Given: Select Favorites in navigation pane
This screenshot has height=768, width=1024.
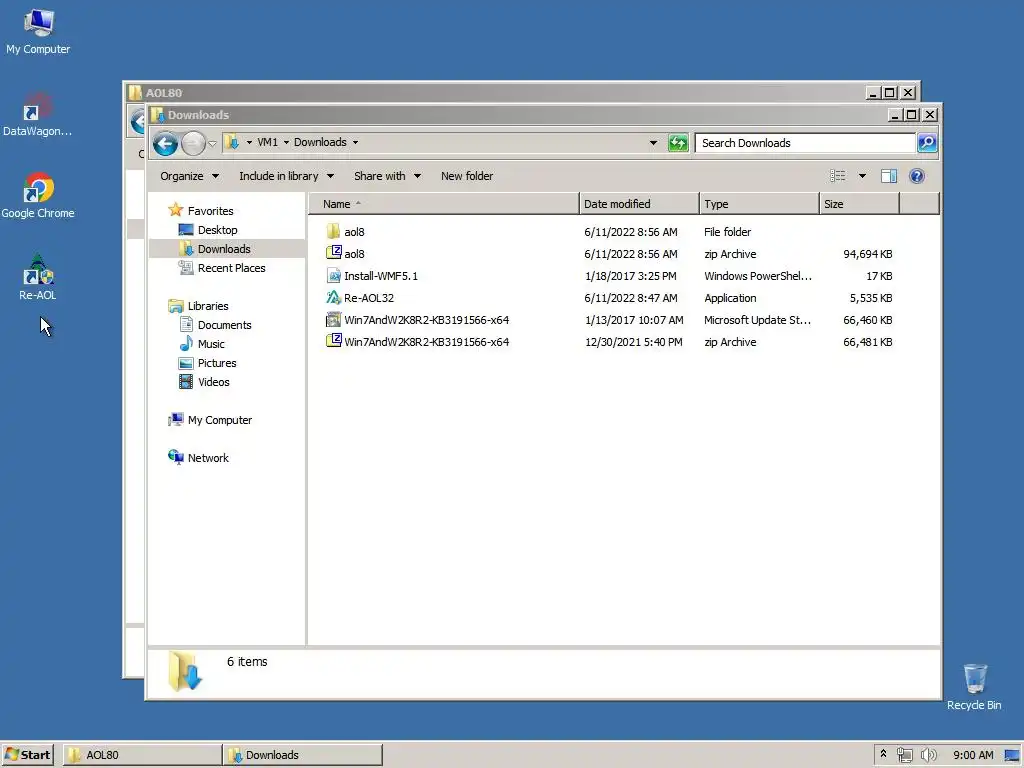Looking at the screenshot, I should [200, 210].
